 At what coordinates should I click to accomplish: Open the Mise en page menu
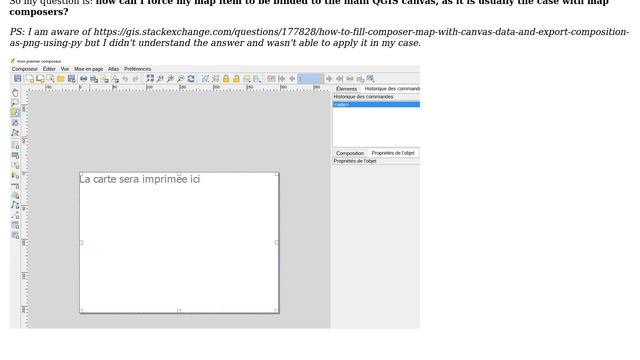click(x=89, y=69)
